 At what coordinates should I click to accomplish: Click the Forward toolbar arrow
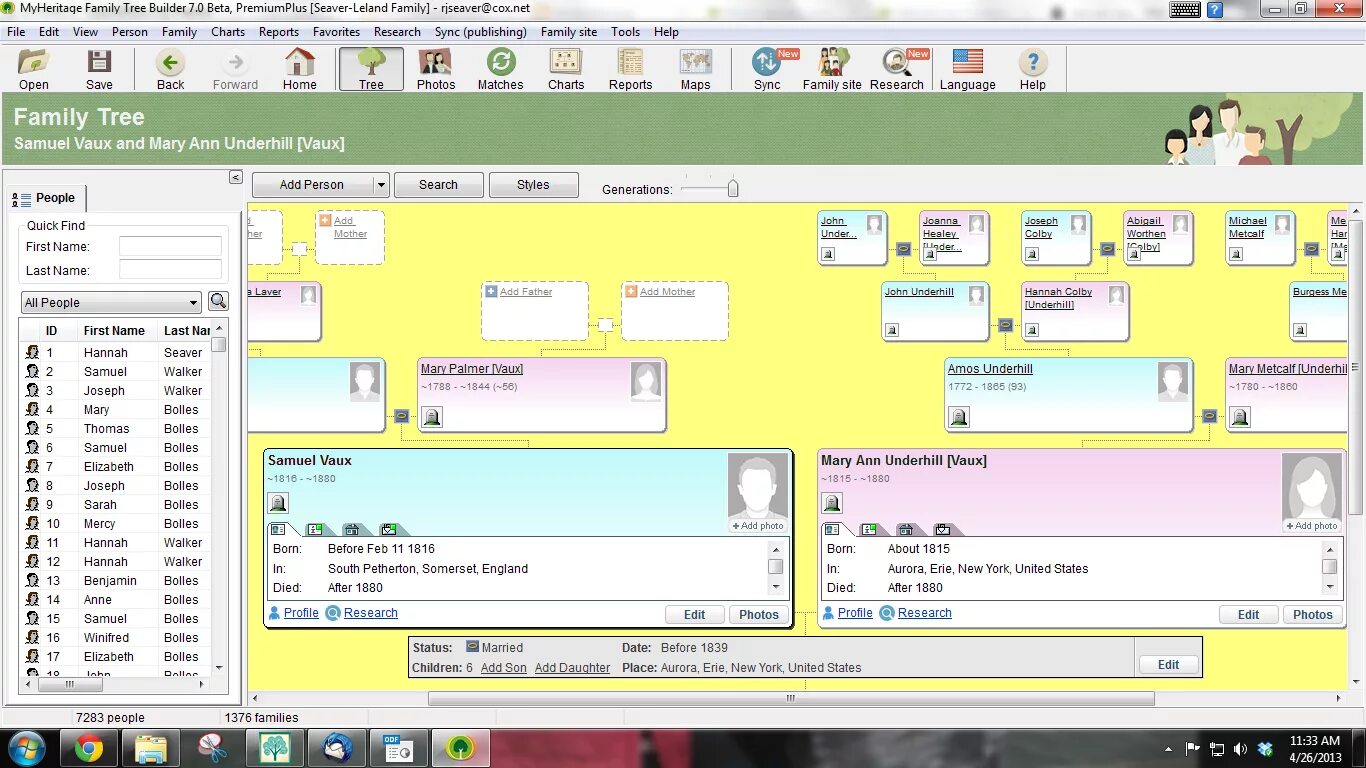pos(235,69)
